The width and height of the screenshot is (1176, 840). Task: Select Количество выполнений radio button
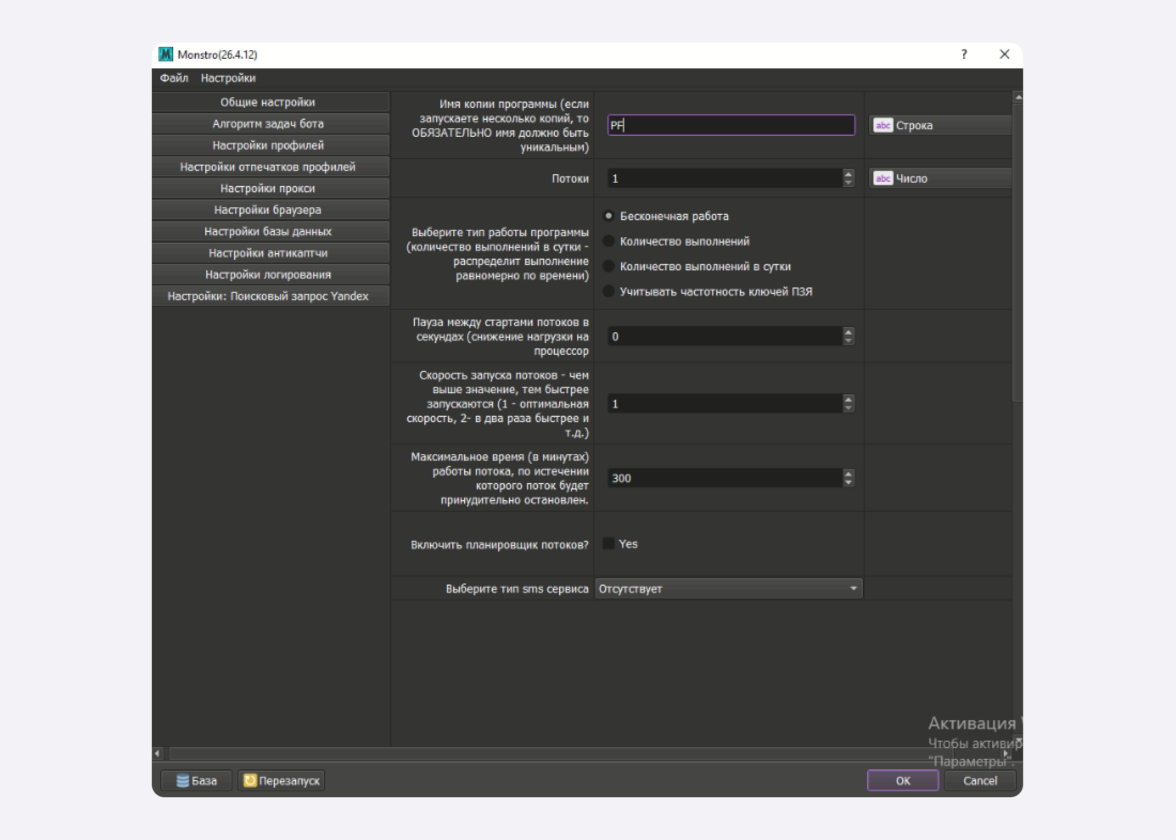click(x=609, y=242)
